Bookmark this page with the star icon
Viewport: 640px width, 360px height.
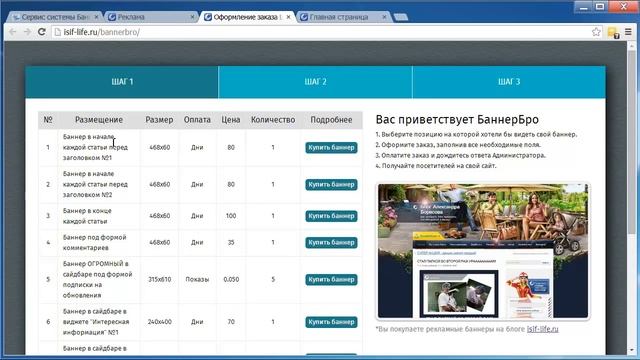596,32
